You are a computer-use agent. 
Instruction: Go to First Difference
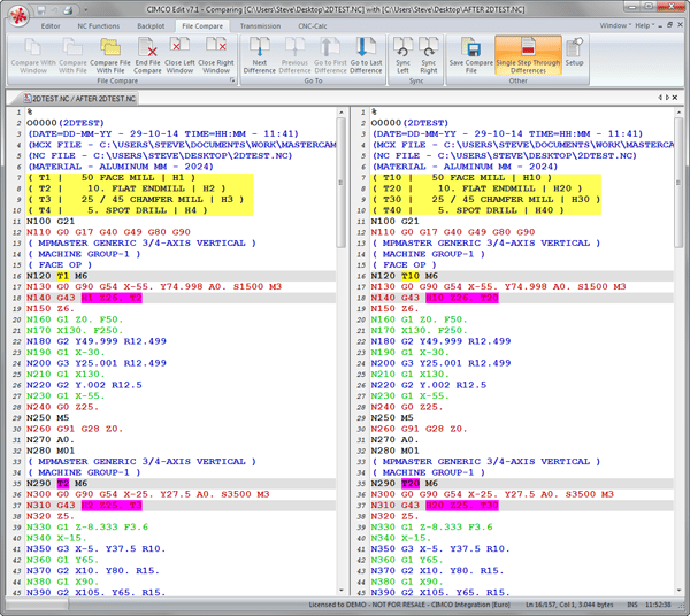coord(330,55)
